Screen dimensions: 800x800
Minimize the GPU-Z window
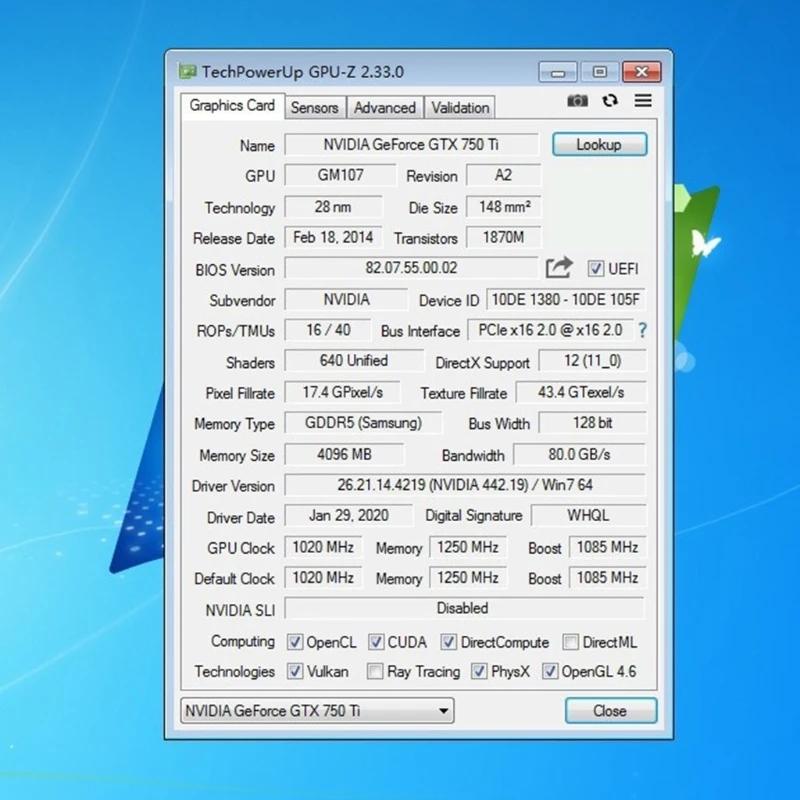click(x=559, y=72)
